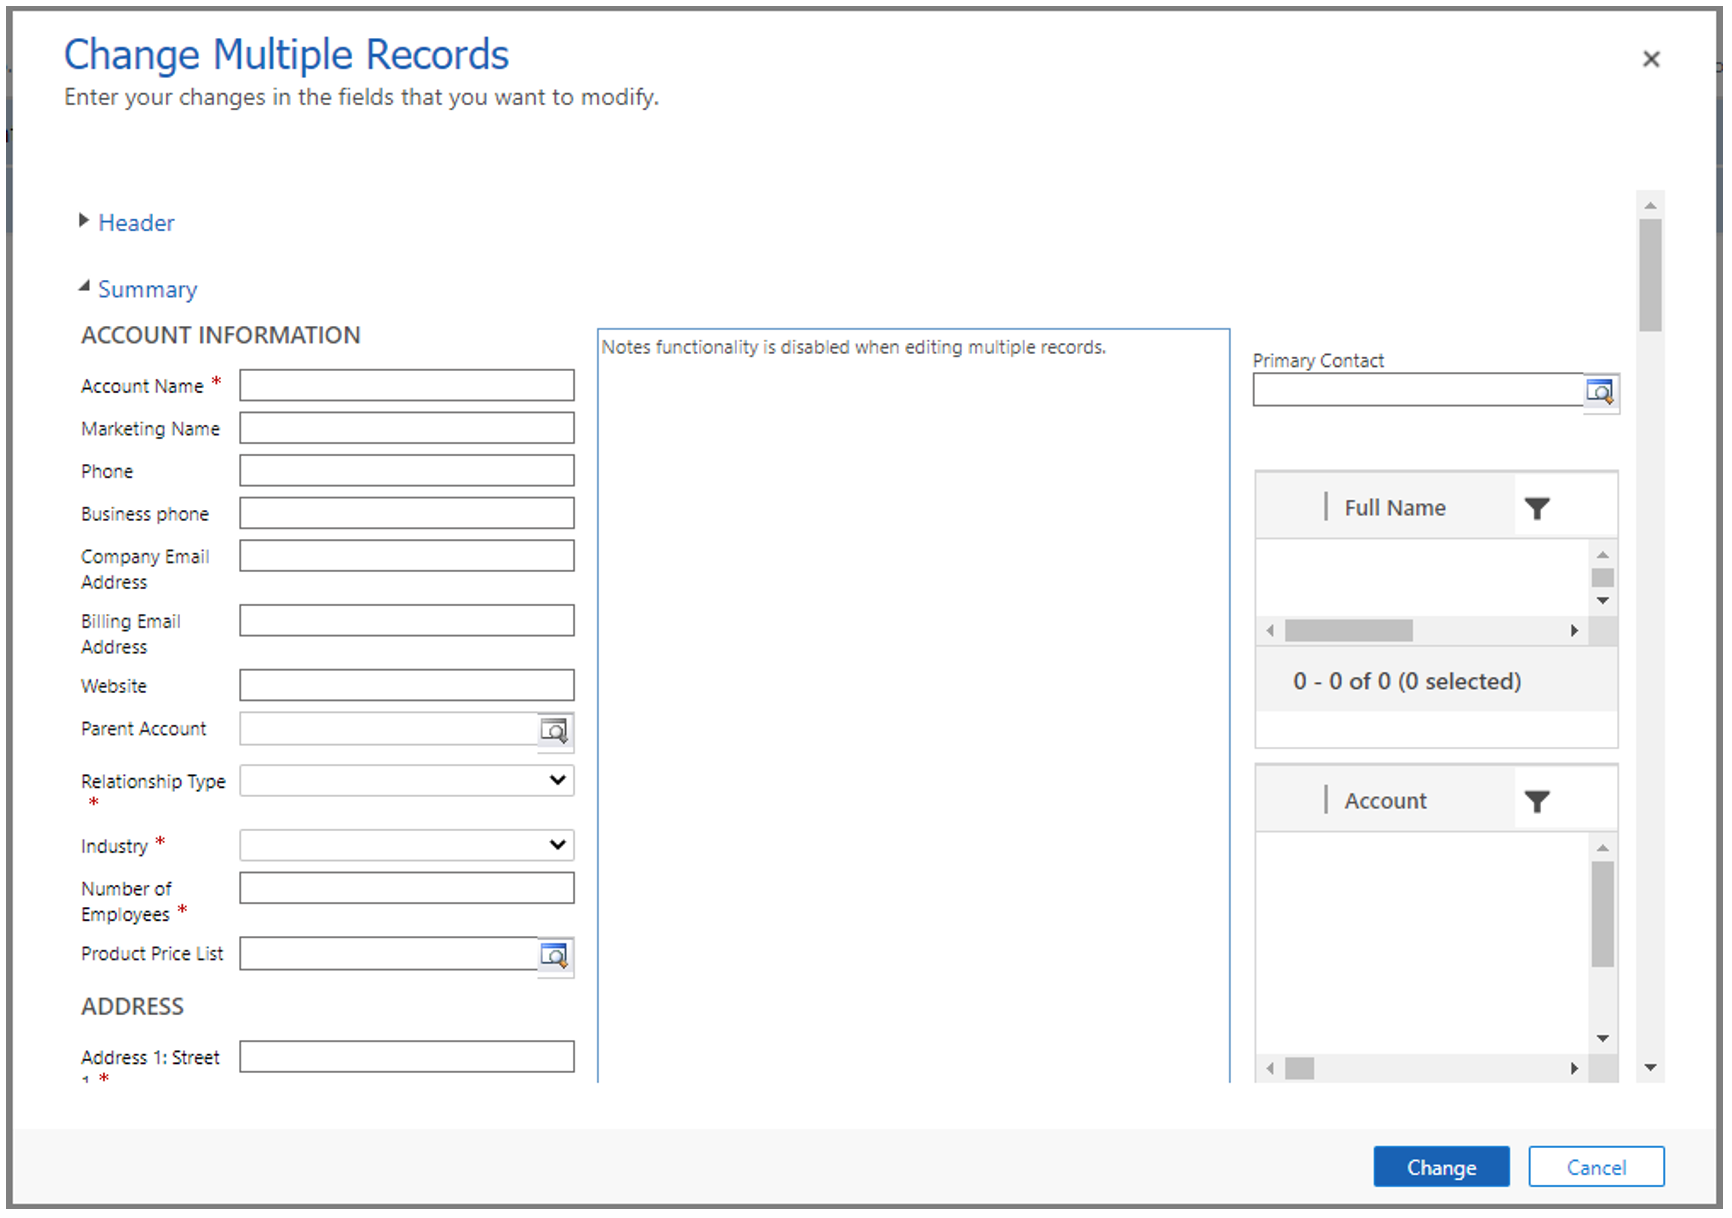Click right arrow of Full Name grid scrollbar

tap(1574, 631)
